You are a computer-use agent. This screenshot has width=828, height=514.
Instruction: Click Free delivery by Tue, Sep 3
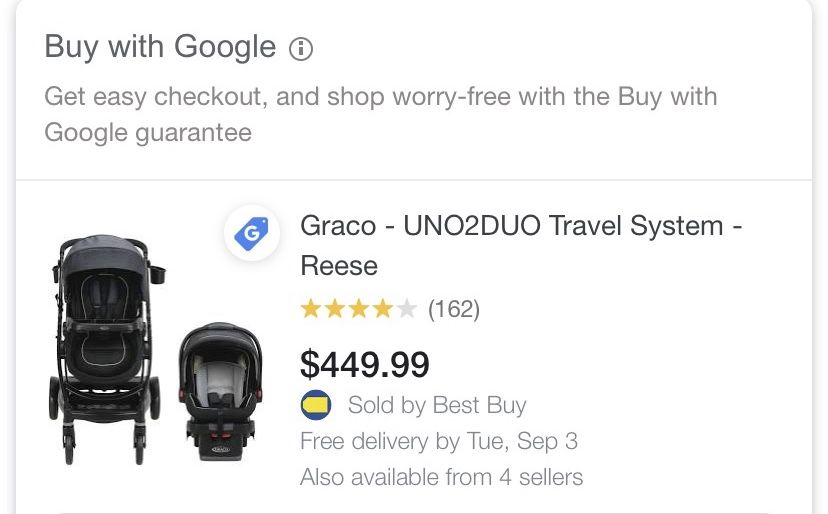pyautogui.click(x=438, y=441)
